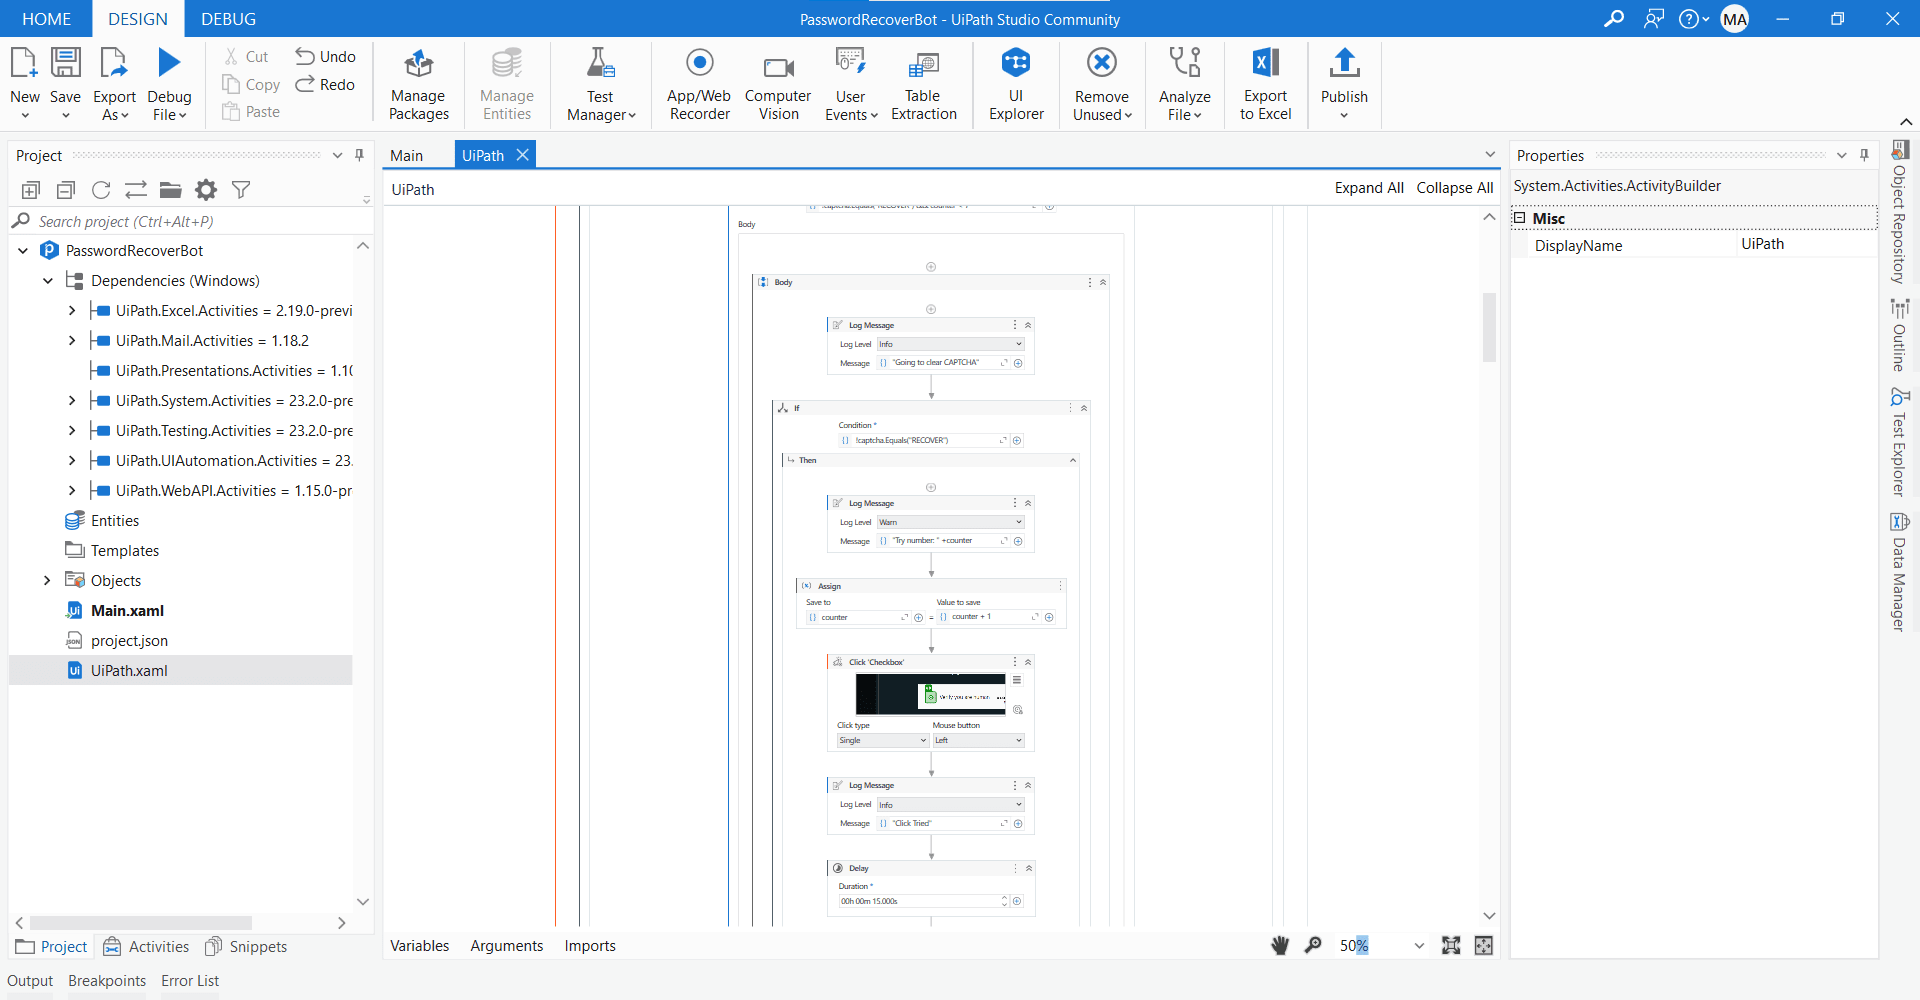Edit the DisplayName property value

(1805, 245)
